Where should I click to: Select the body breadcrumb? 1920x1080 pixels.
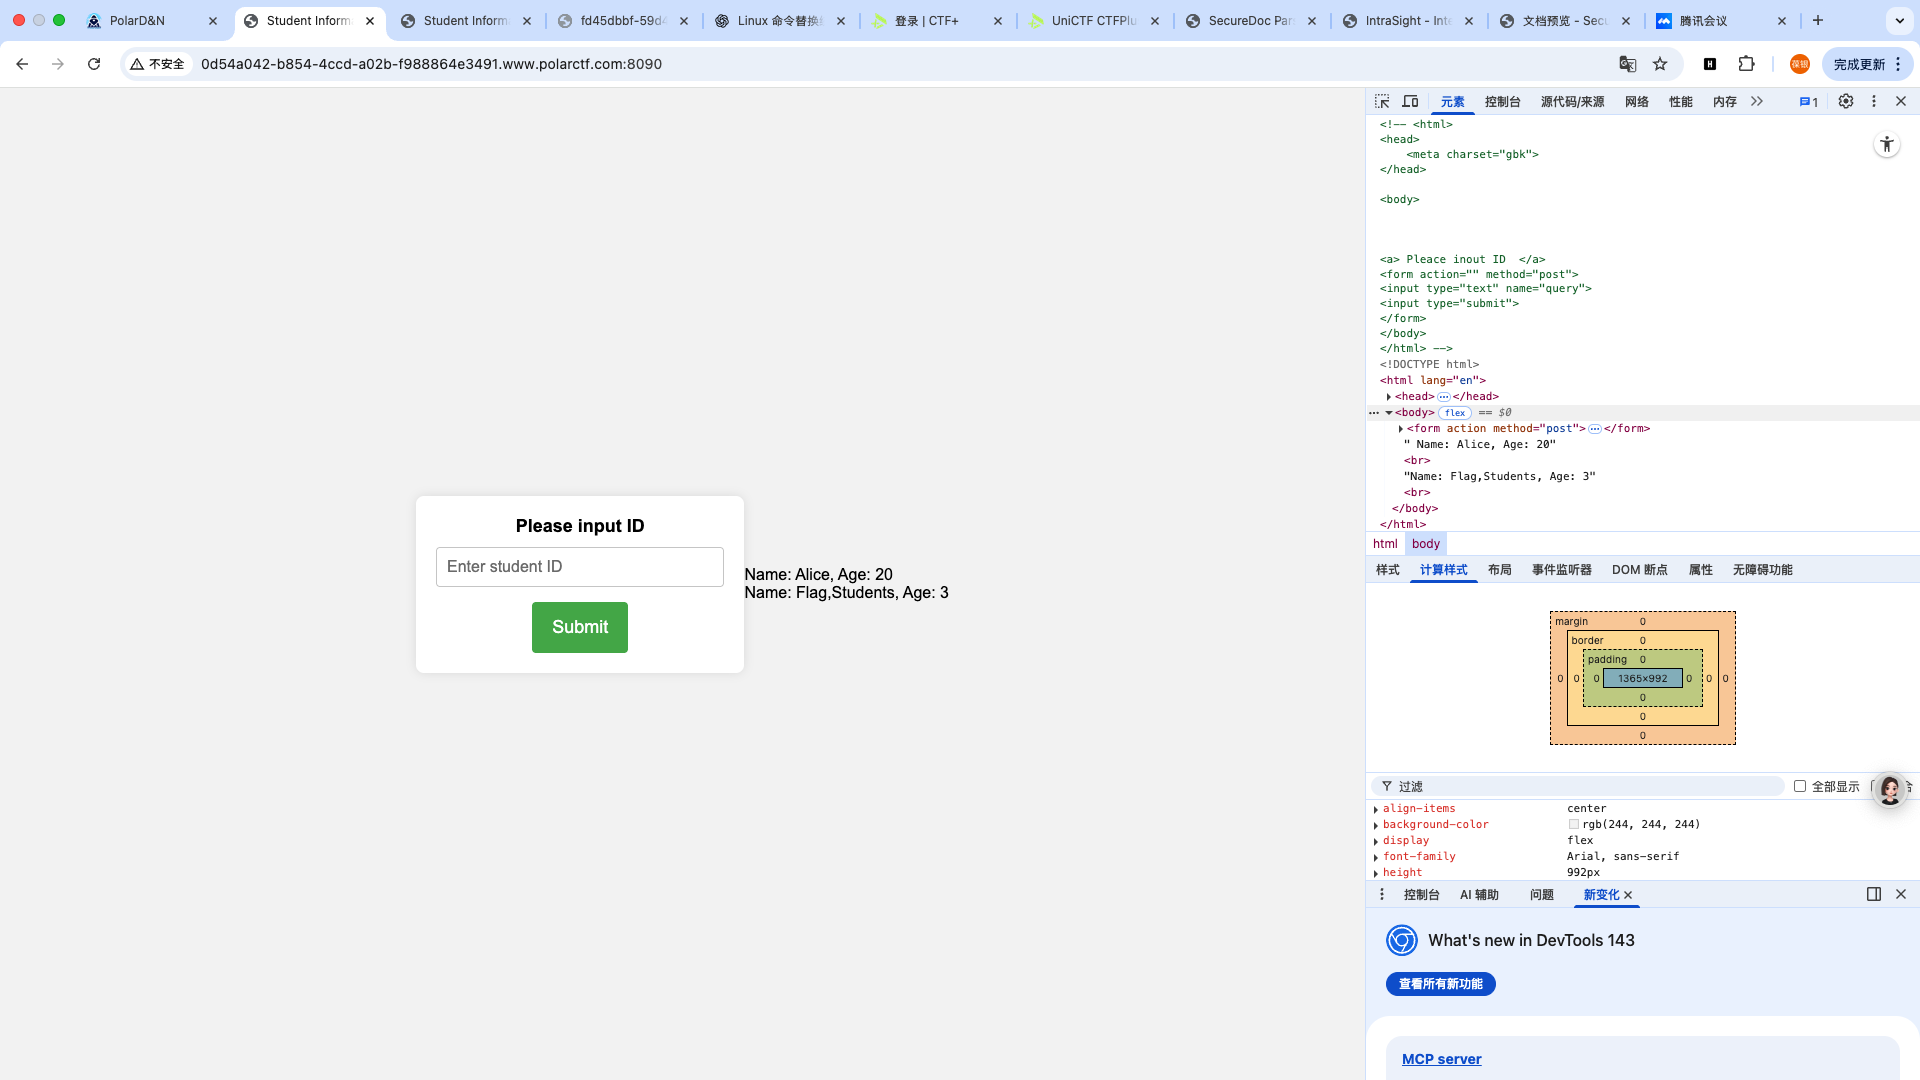pyautogui.click(x=1426, y=544)
